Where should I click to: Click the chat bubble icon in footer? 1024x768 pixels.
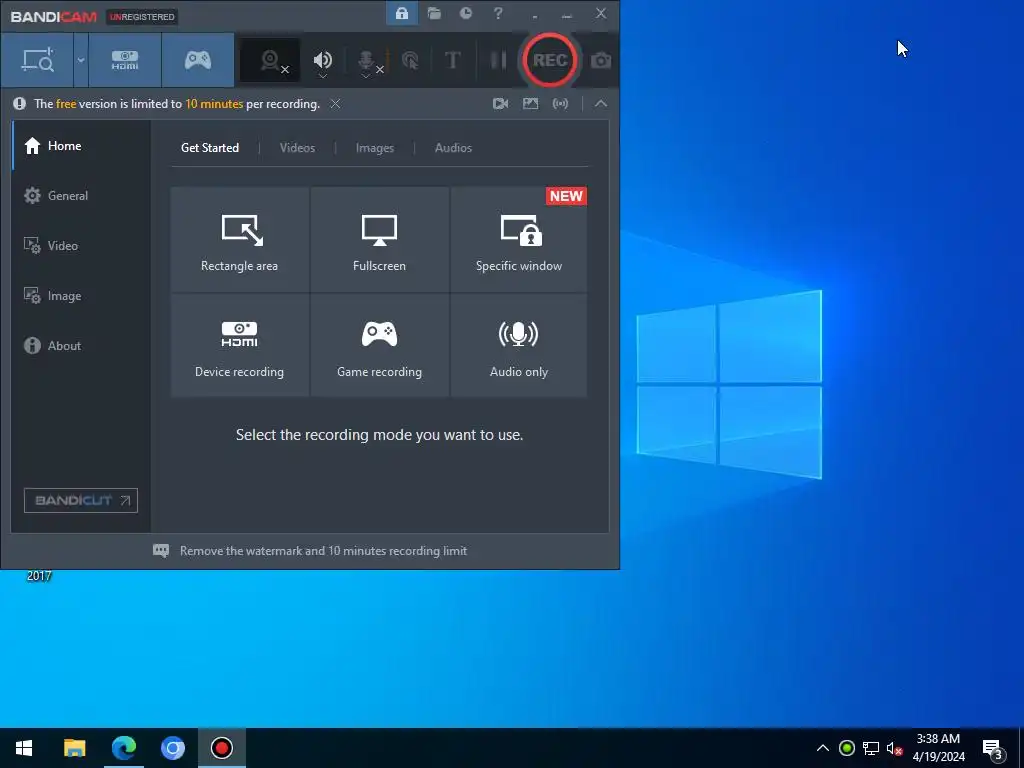click(161, 551)
